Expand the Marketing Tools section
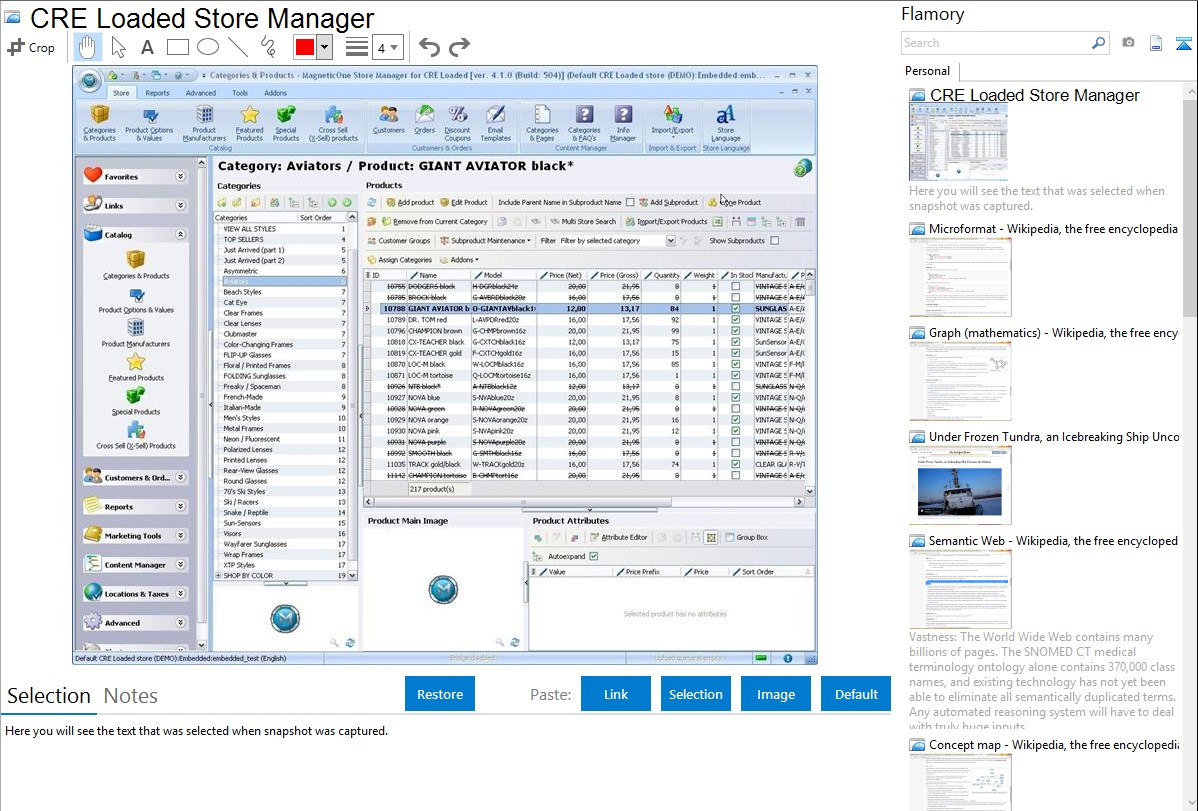This screenshot has width=1198, height=811. (x=180, y=536)
